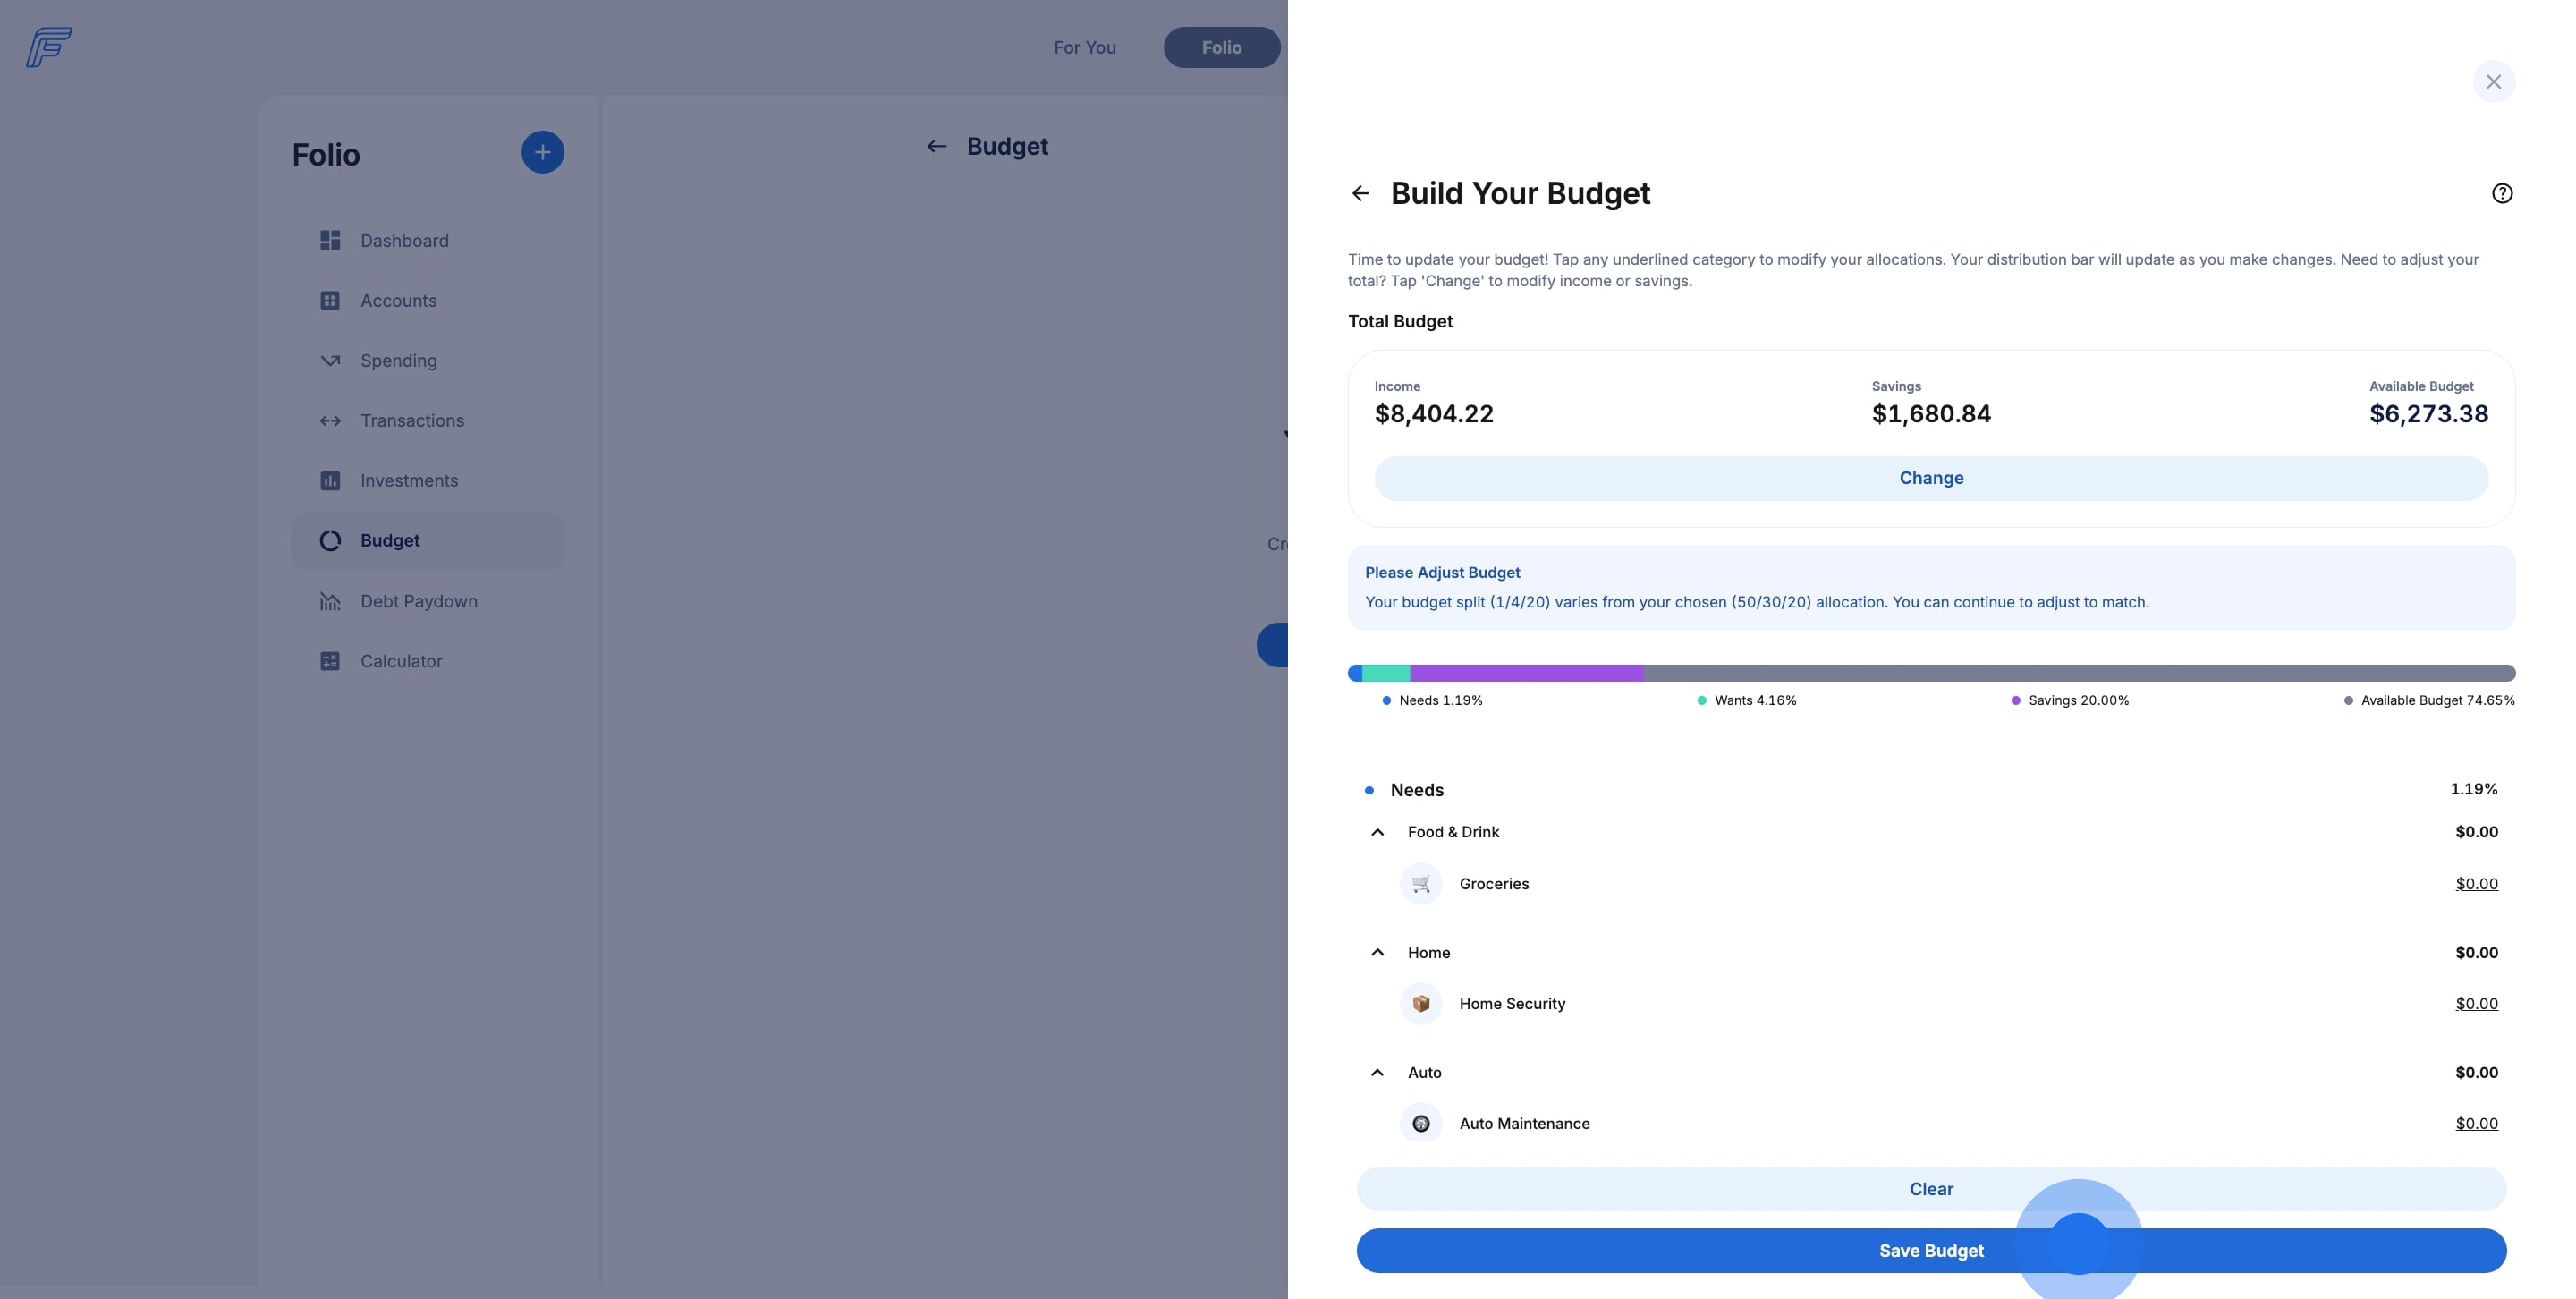Viewport: 2576px width, 1299px height.
Task: Click back arrow beside Build Your Budget
Action: pos(1360,193)
